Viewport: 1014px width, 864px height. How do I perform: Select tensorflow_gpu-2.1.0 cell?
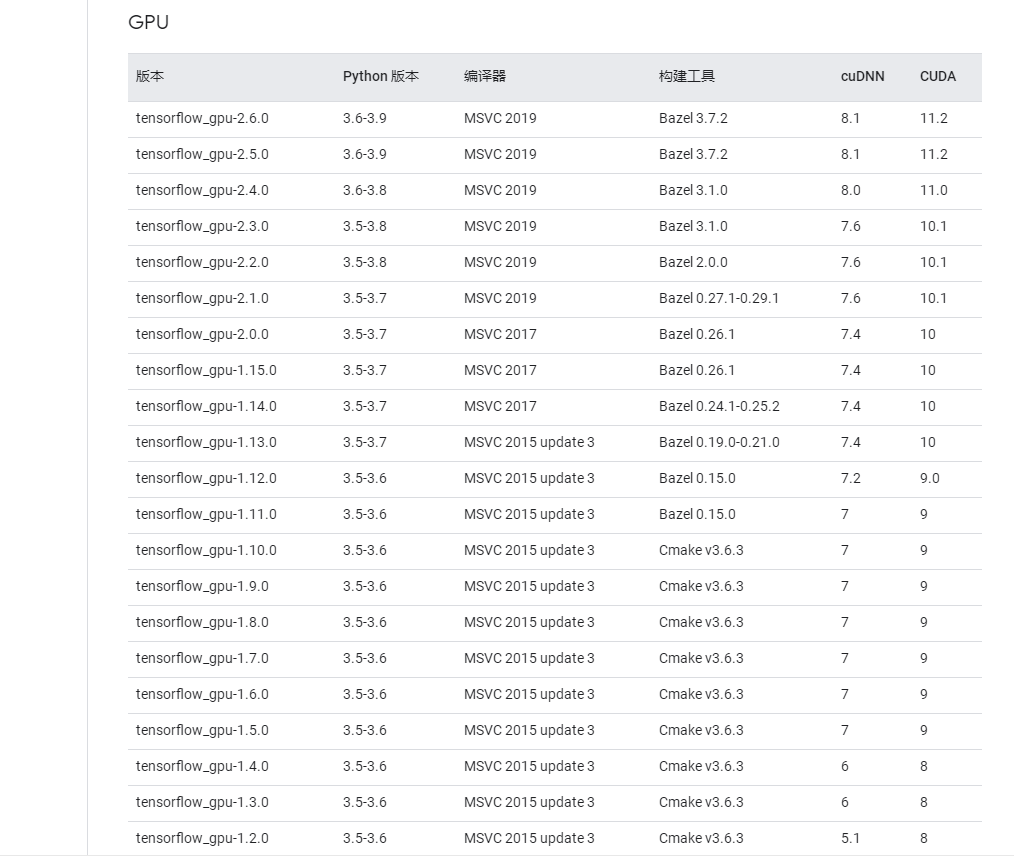[202, 299]
